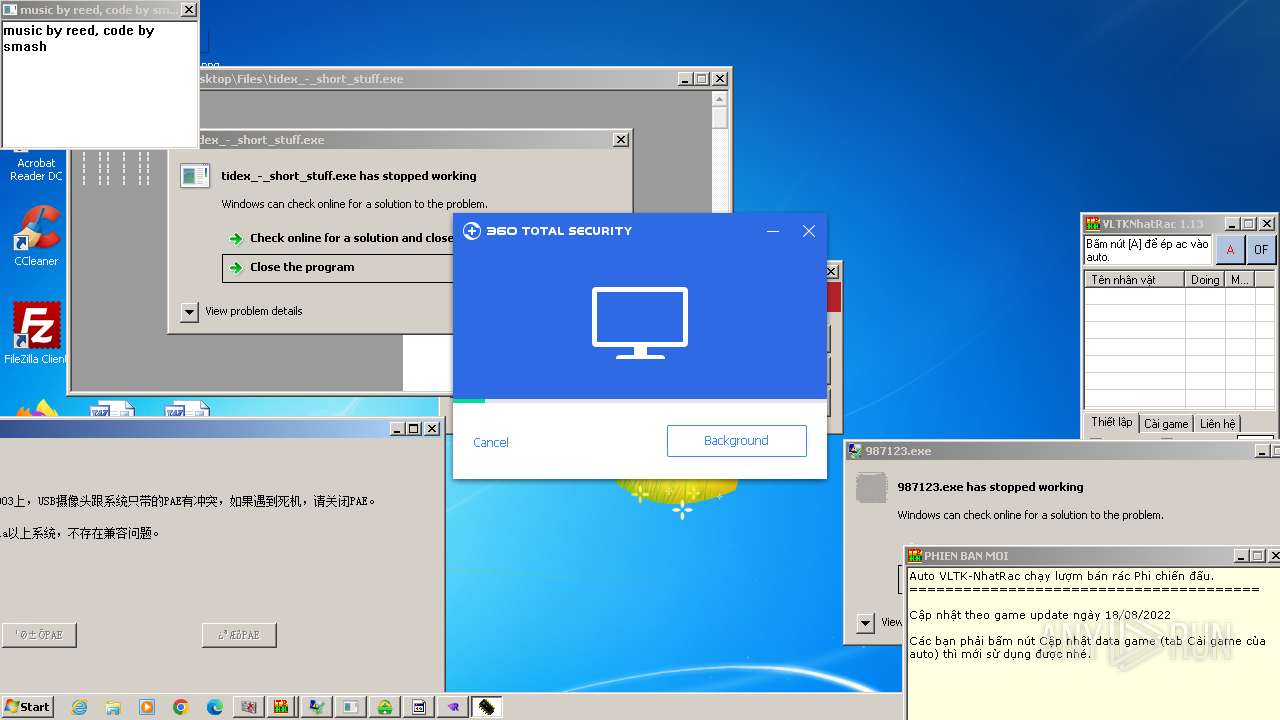Click the music by reed text area
The width and height of the screenshot is (1280, 720).
[x=100, y=84]
